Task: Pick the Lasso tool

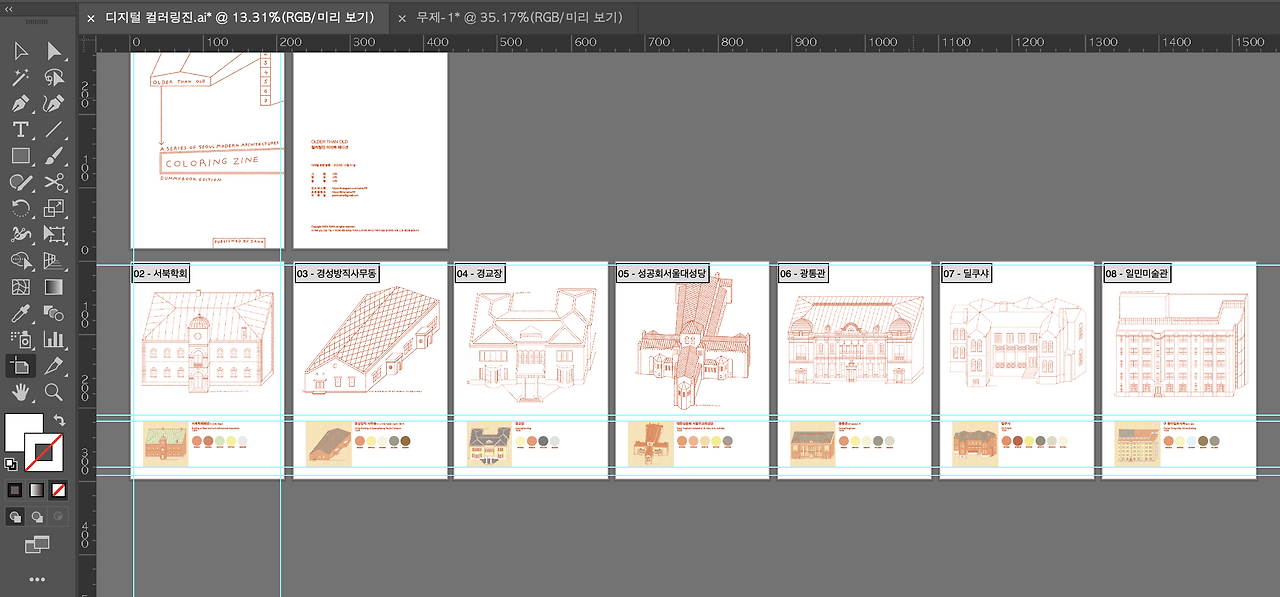Action: tap(54, 77)
